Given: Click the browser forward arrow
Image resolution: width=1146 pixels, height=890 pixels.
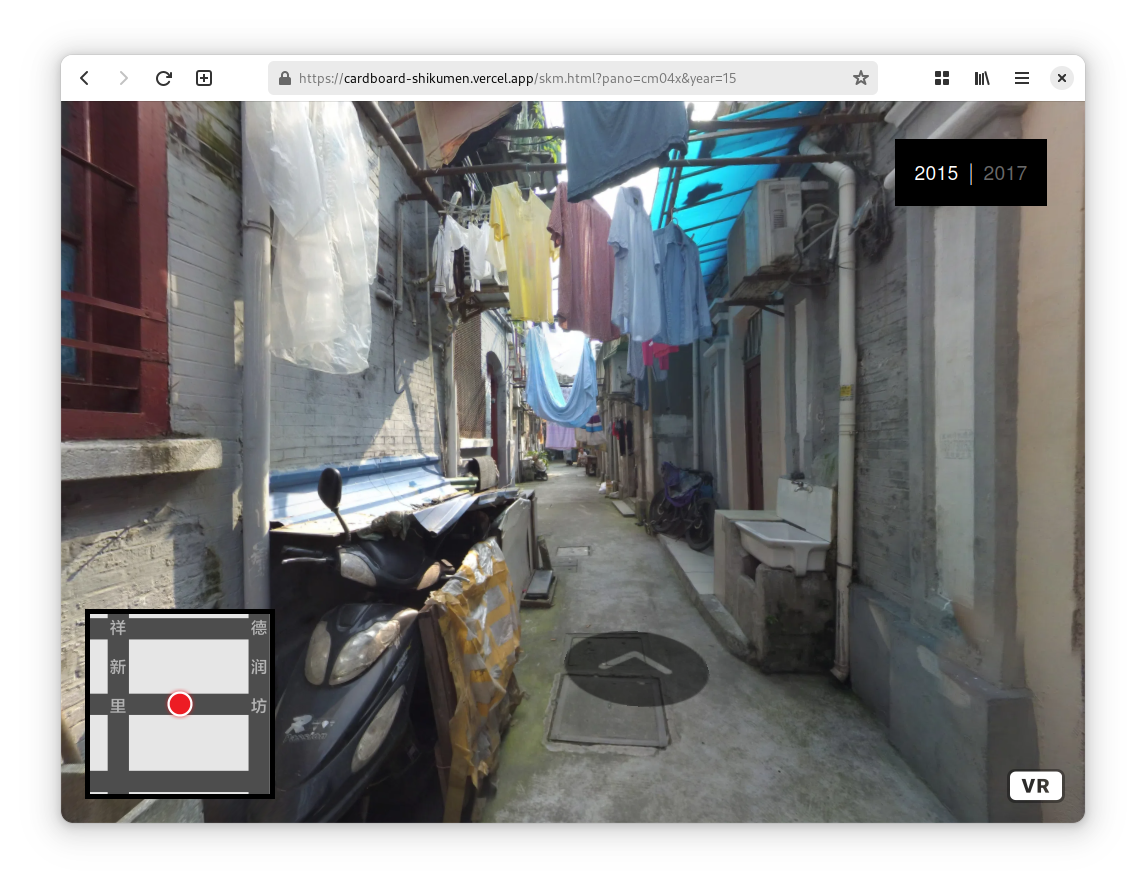Looking at the screenshot, I should coord(124,78).
